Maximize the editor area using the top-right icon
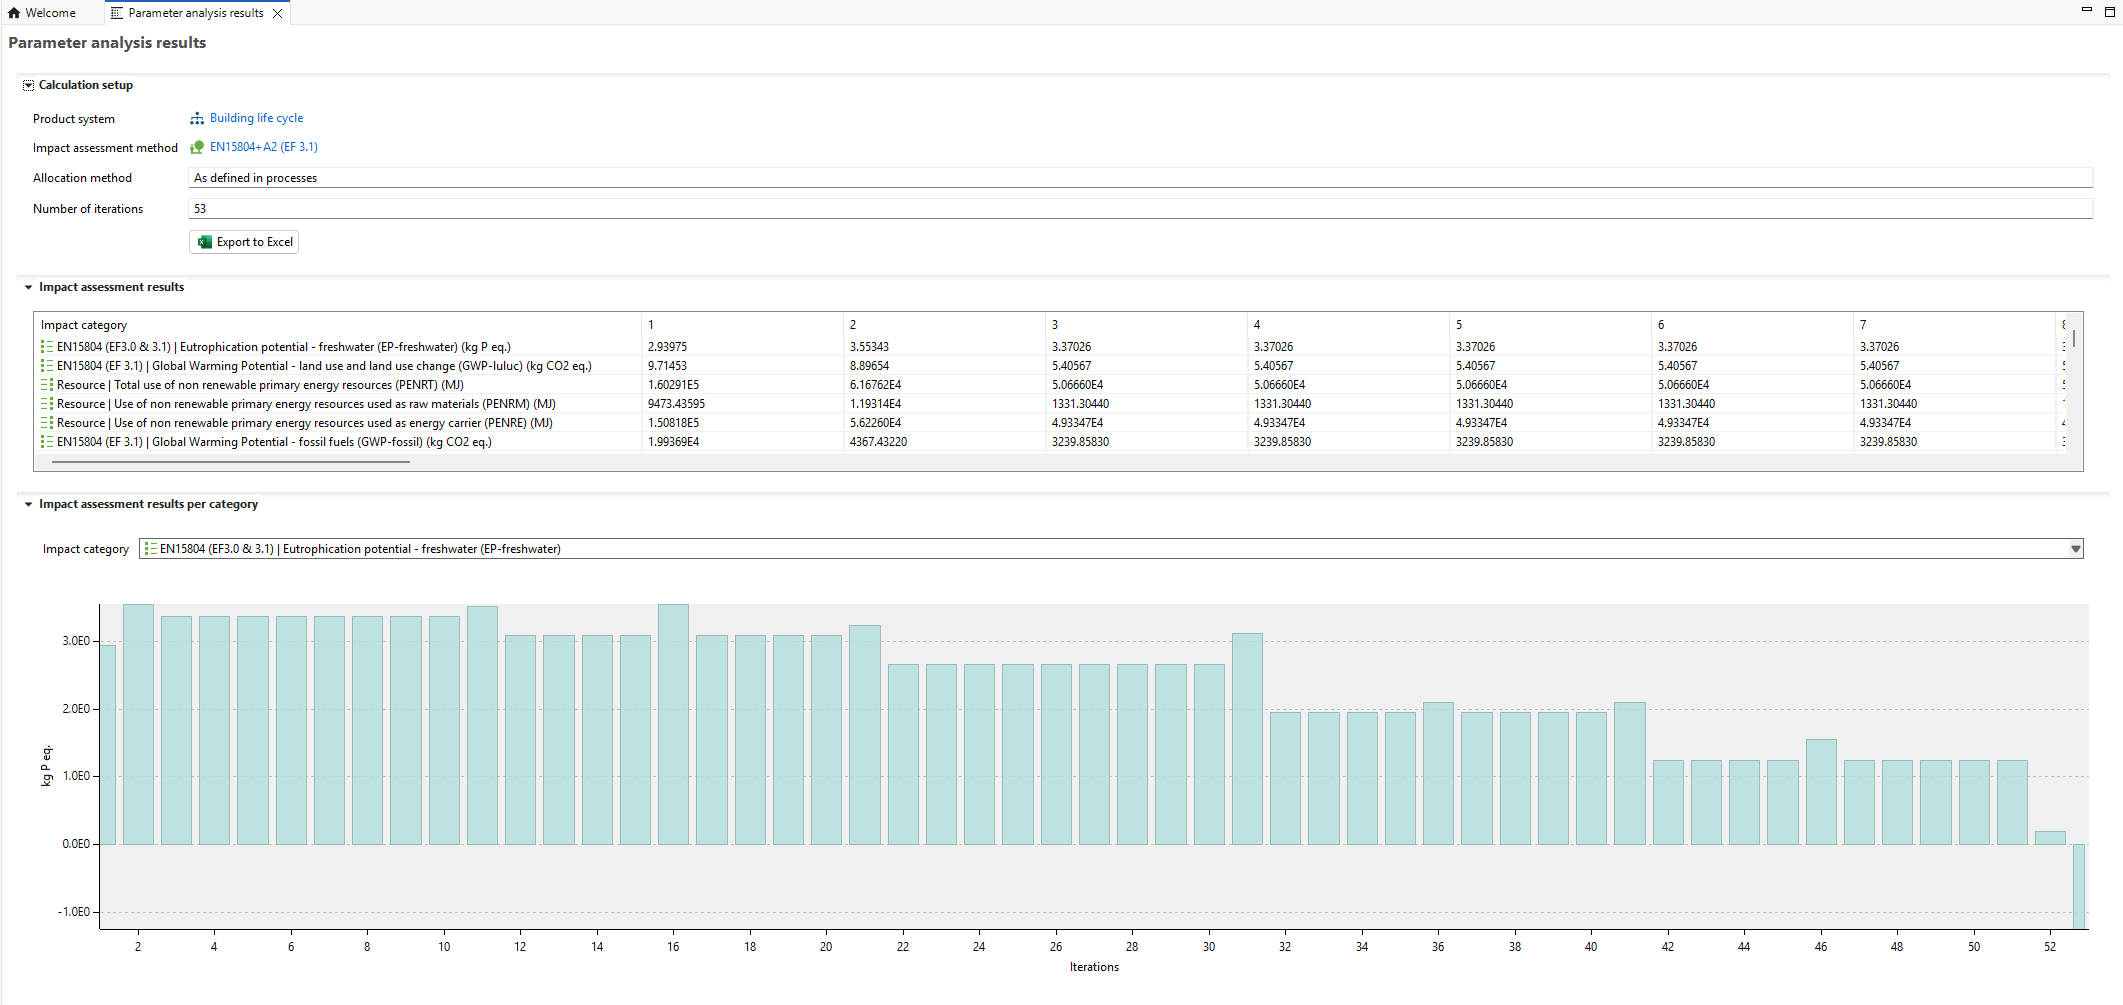 pyautogui.click(x=2109, y=12)
